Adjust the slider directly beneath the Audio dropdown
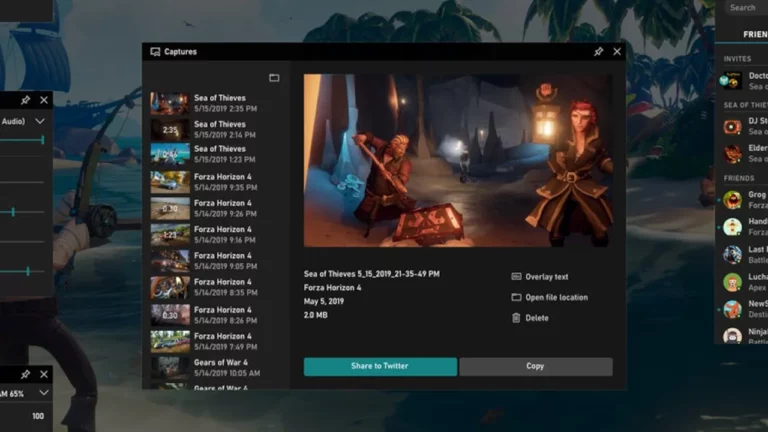768x432 pixels. (x=22, y=140)
